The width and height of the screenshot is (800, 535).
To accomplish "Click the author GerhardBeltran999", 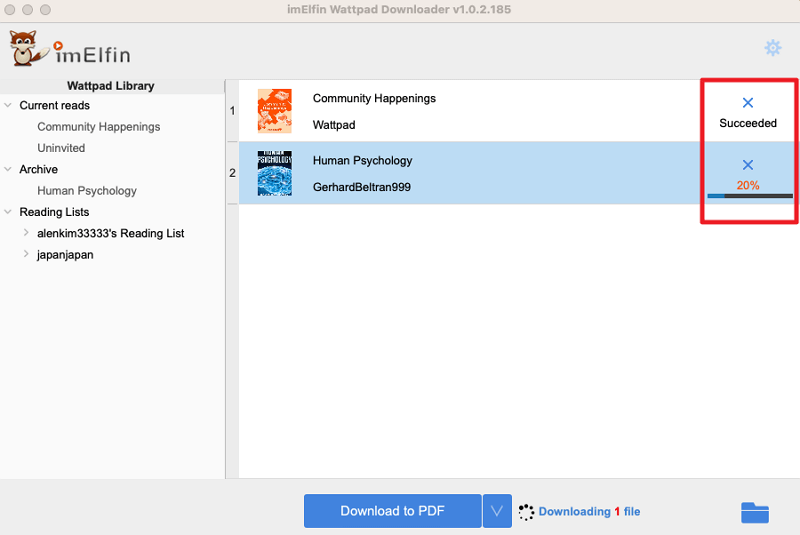I will 361,187.
